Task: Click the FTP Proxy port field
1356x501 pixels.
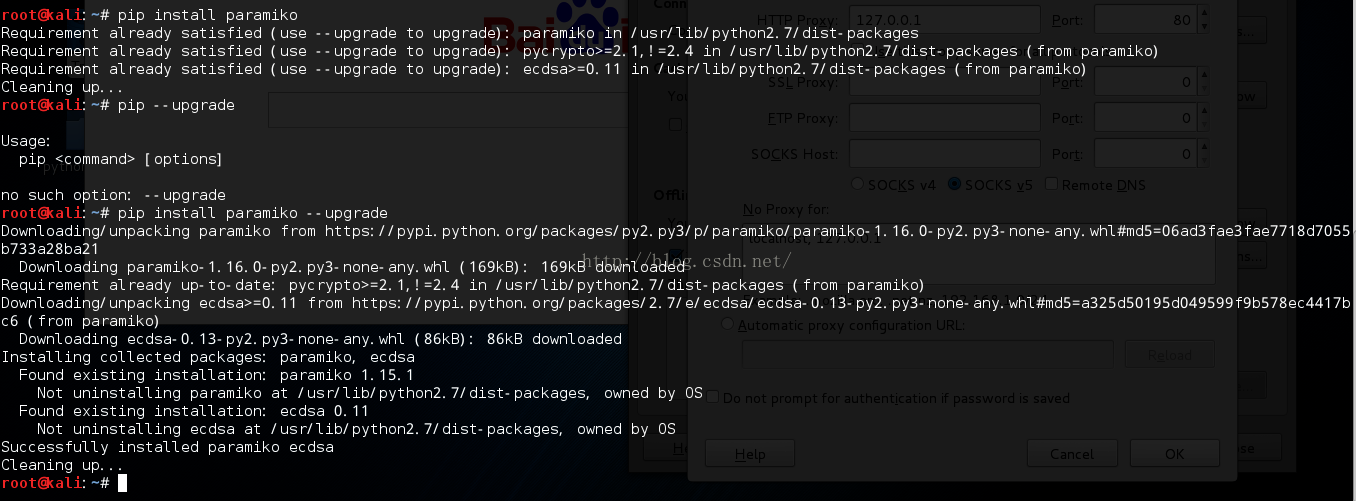Action: click(1146, 119)
